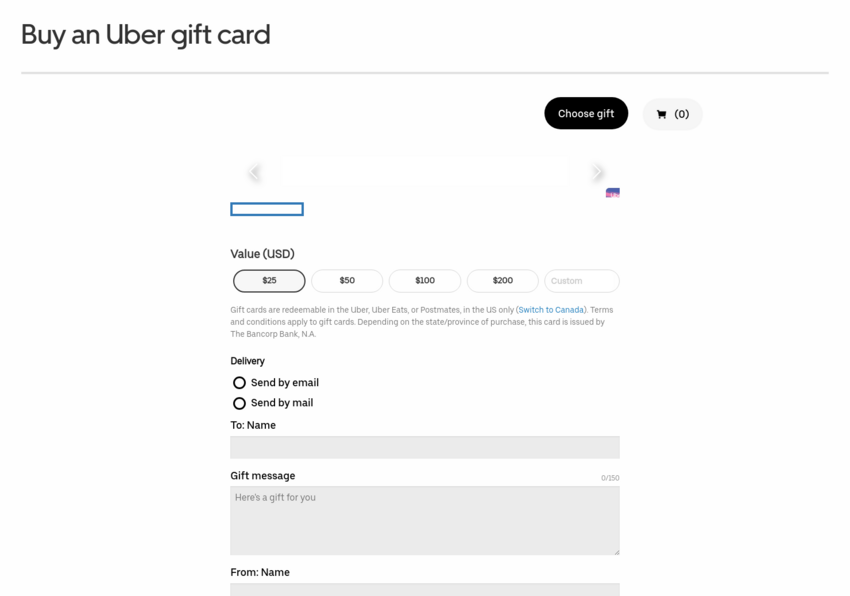850x596 pixels.
Task: Click the Gift message text area
Action: click(x=425, y=521)
